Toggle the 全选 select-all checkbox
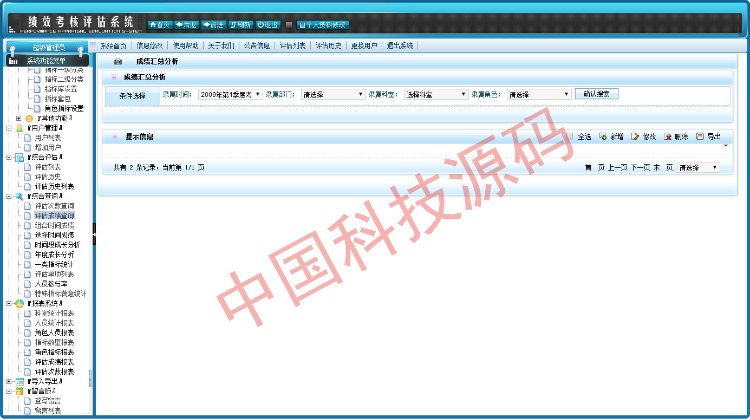 point(569,137)
